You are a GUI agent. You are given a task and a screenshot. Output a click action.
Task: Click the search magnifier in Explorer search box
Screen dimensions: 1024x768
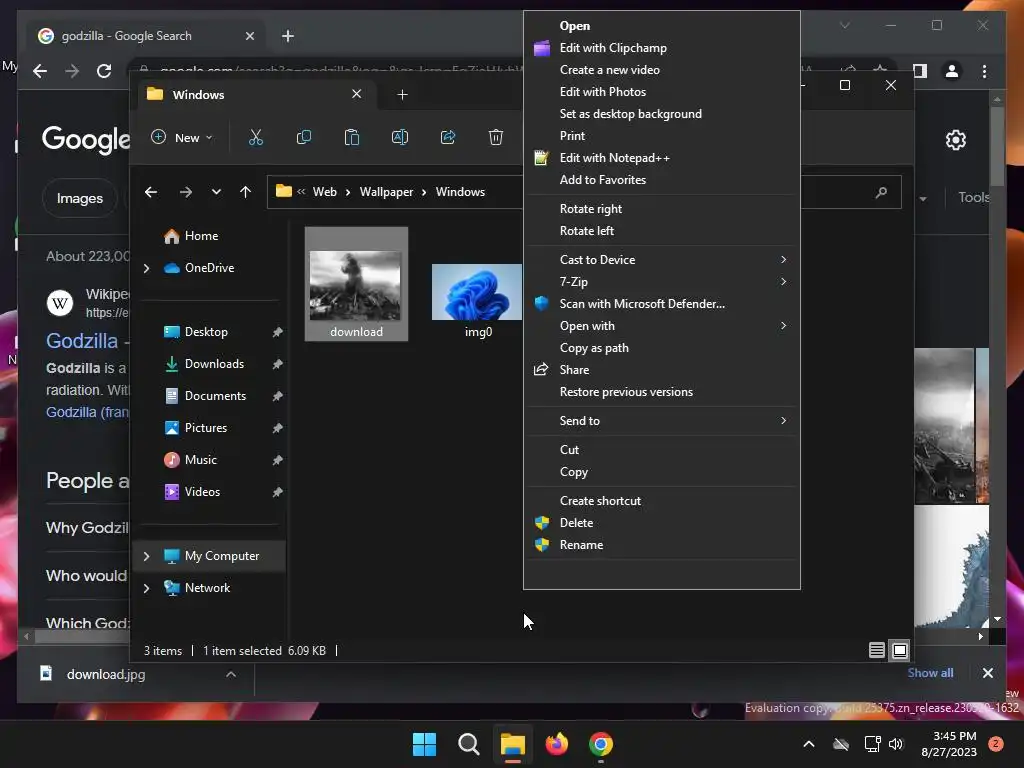[881, 193]
